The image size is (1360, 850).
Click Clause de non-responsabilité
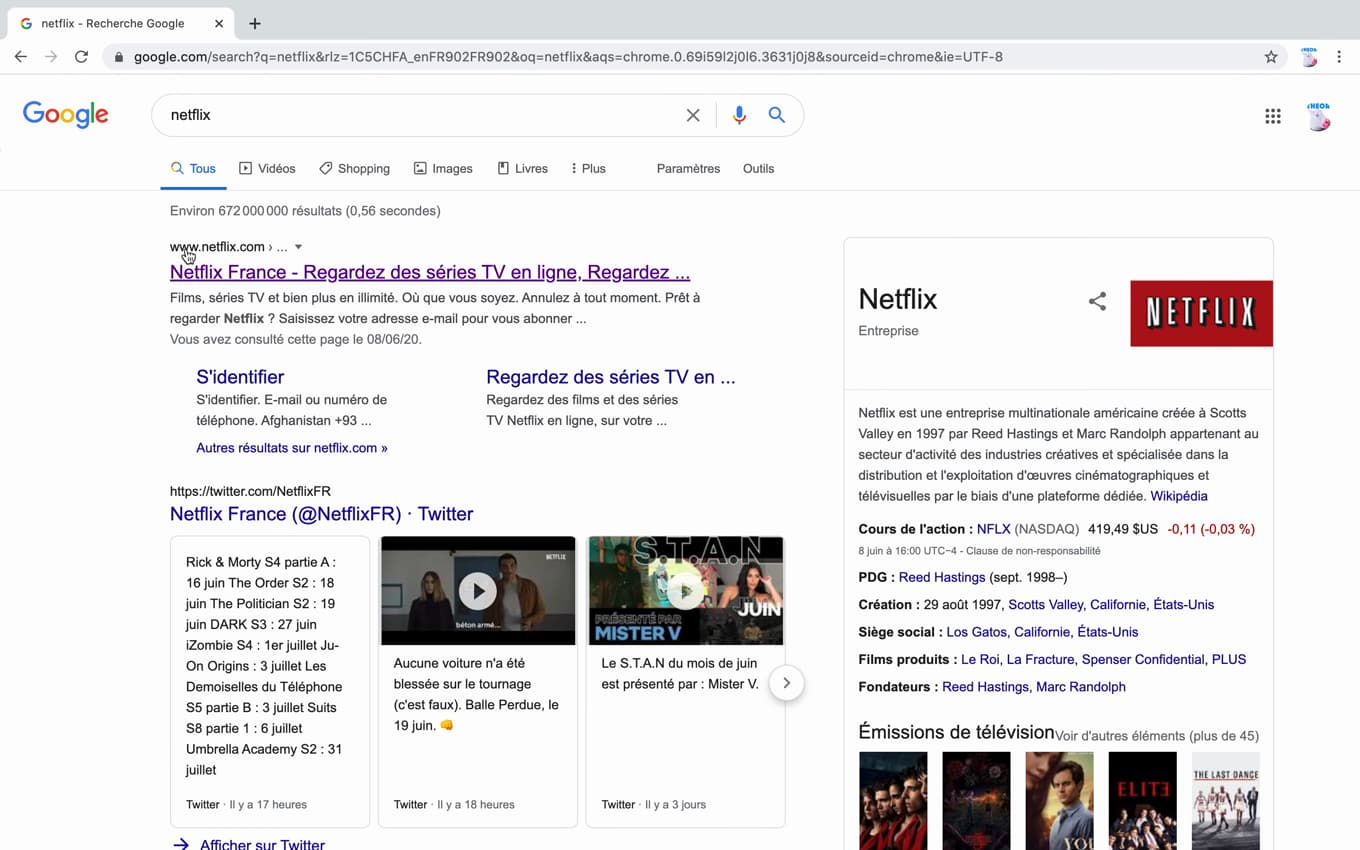[1033, 551]
